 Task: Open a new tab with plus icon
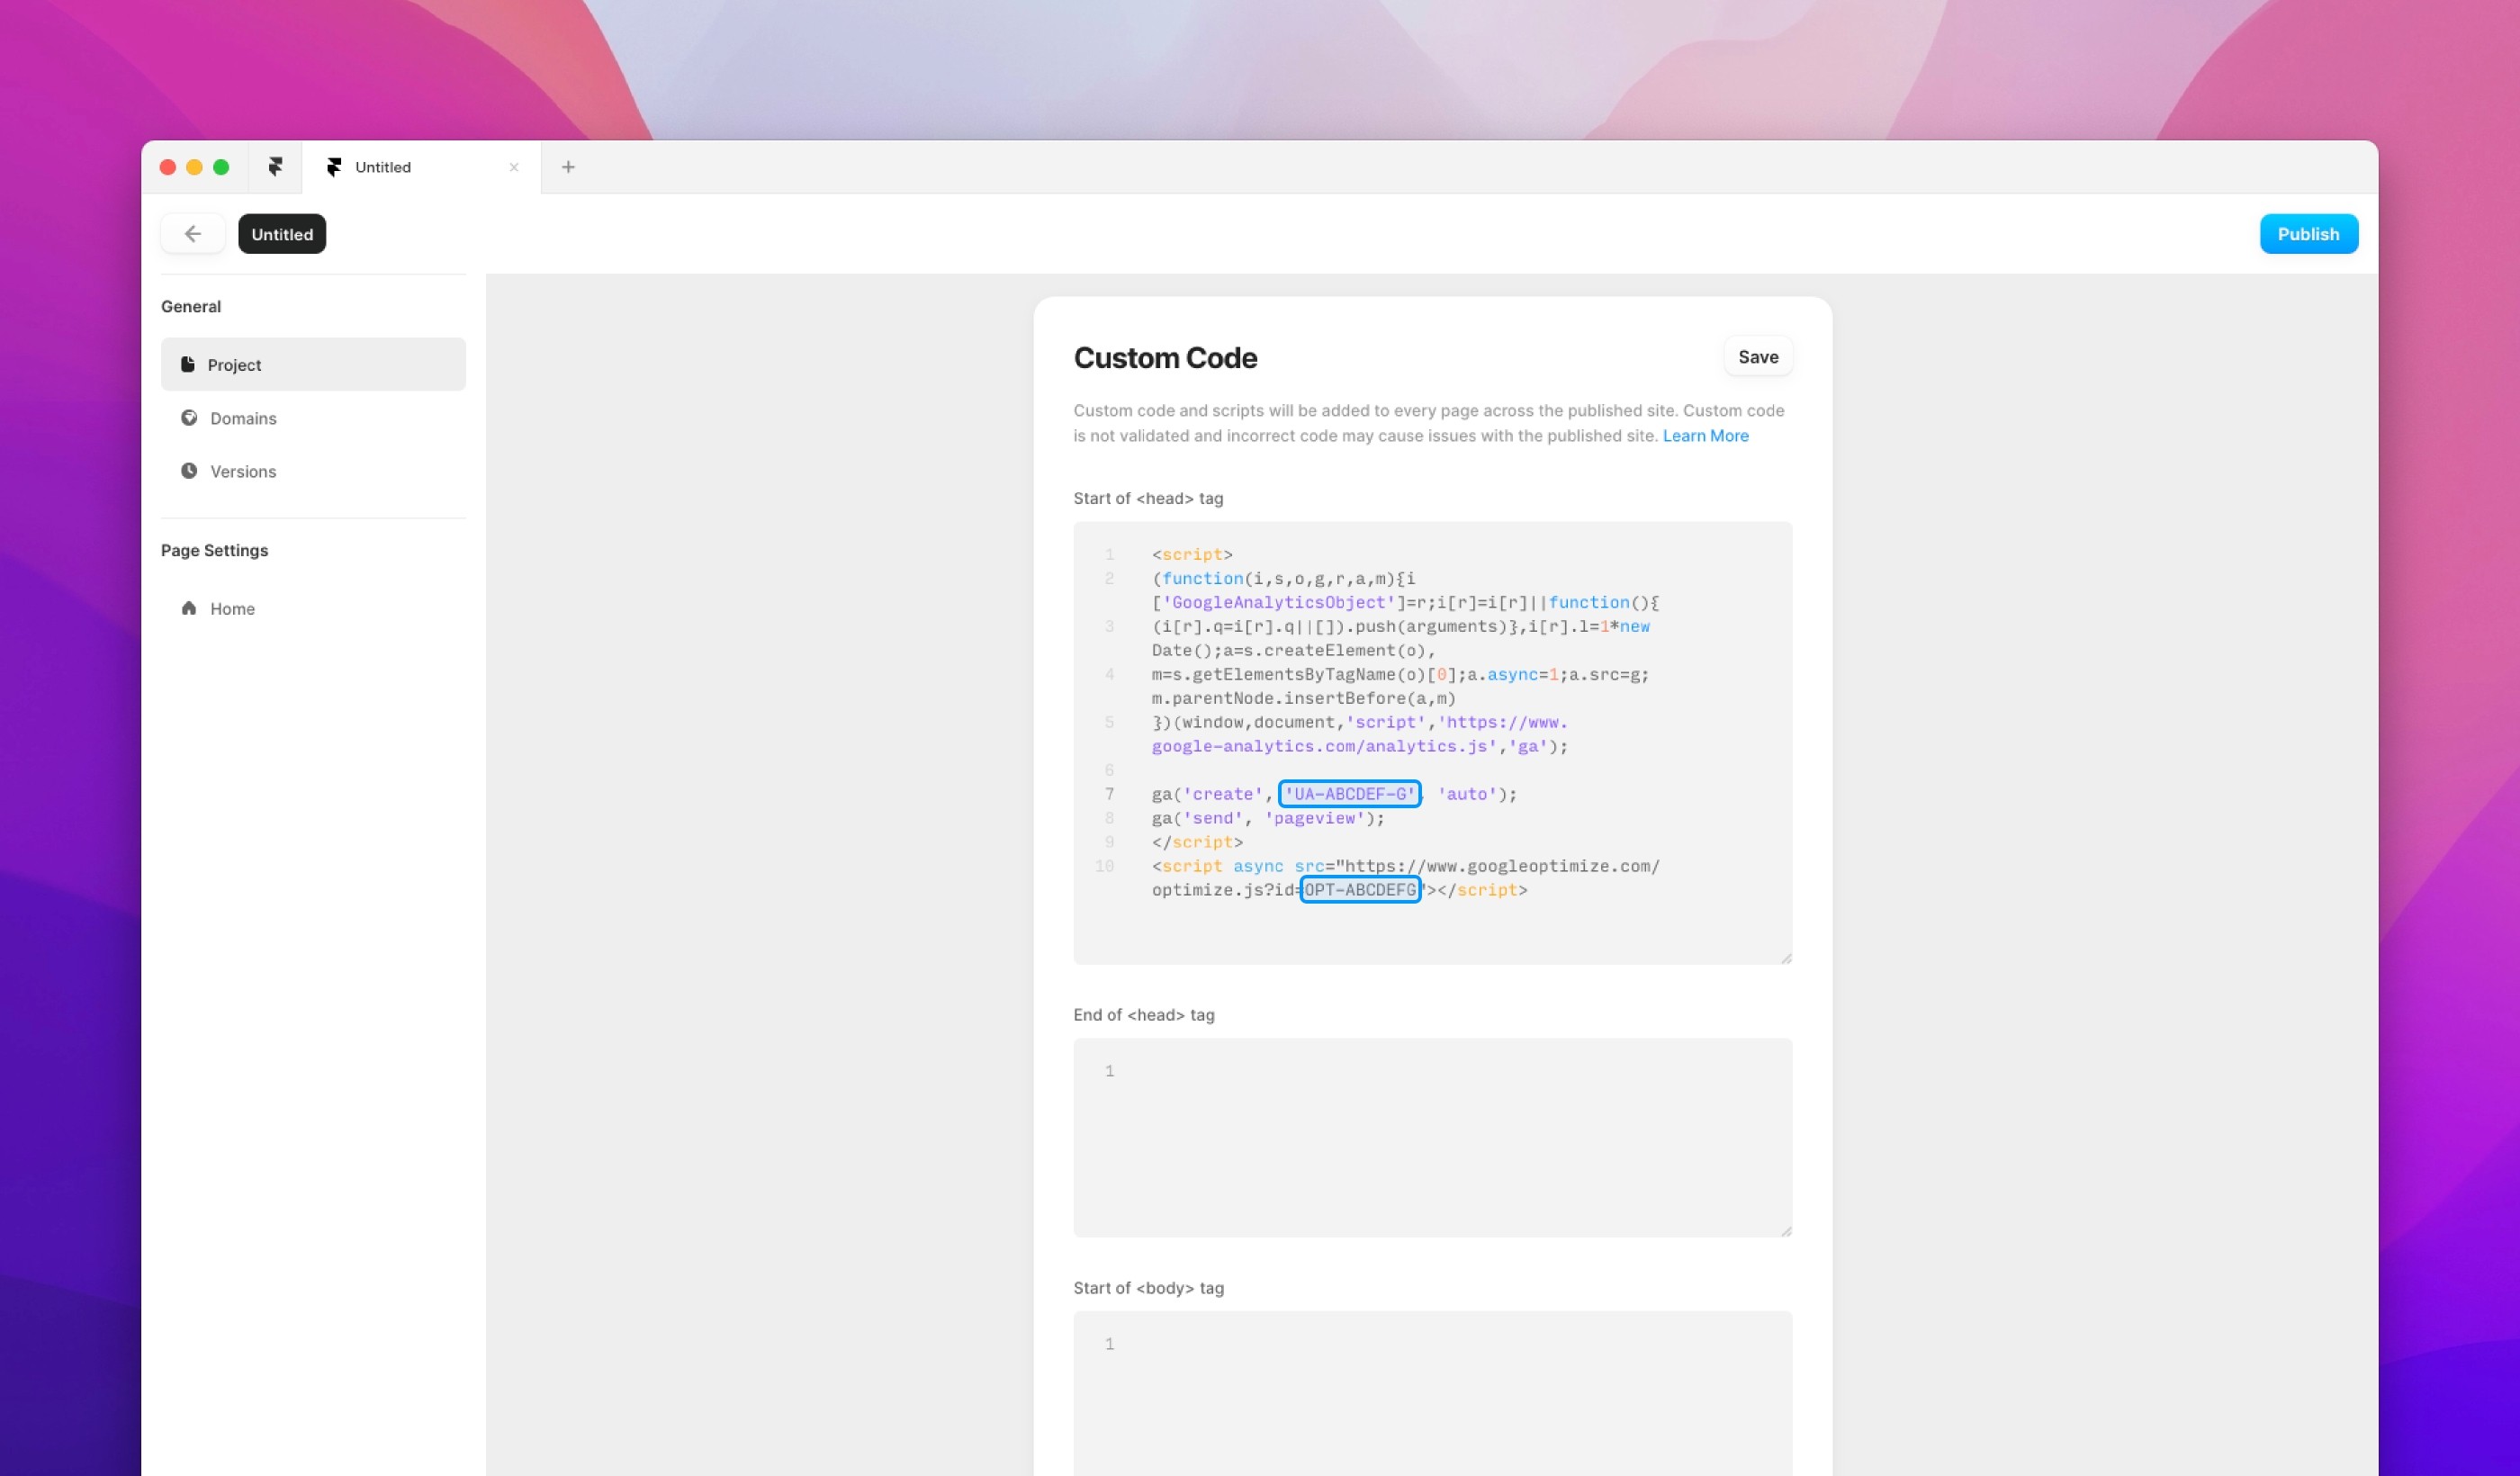pyautogui.click(x=568, y=167)
